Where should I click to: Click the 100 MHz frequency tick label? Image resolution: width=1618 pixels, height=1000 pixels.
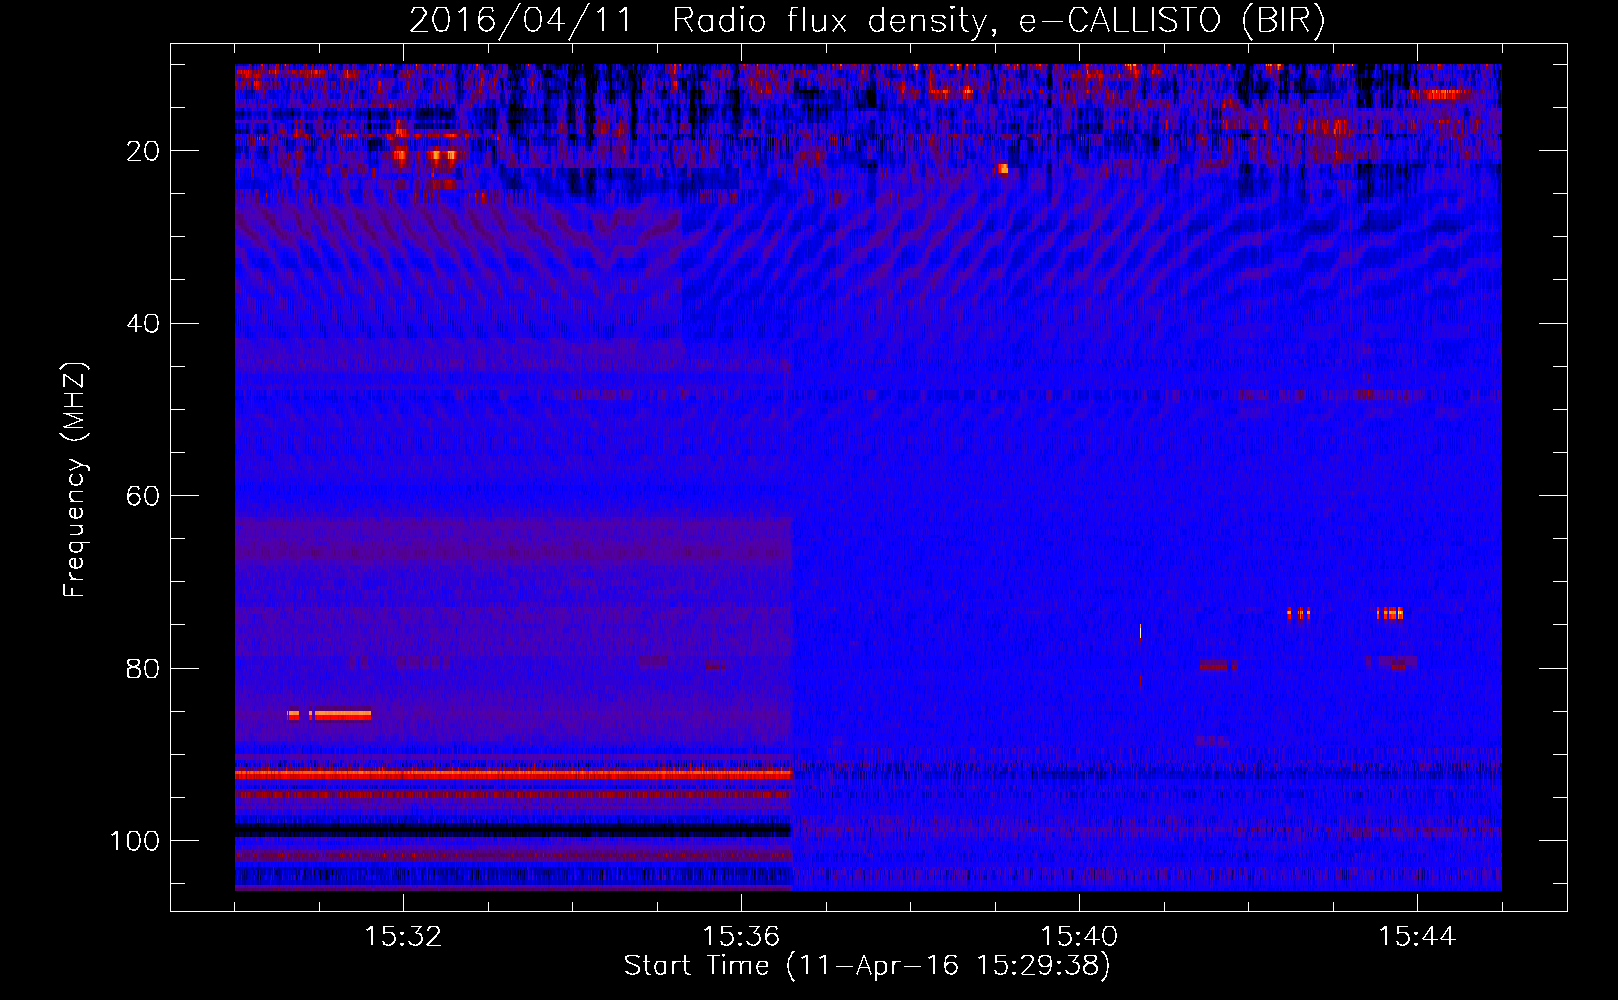tap(135, 841)
